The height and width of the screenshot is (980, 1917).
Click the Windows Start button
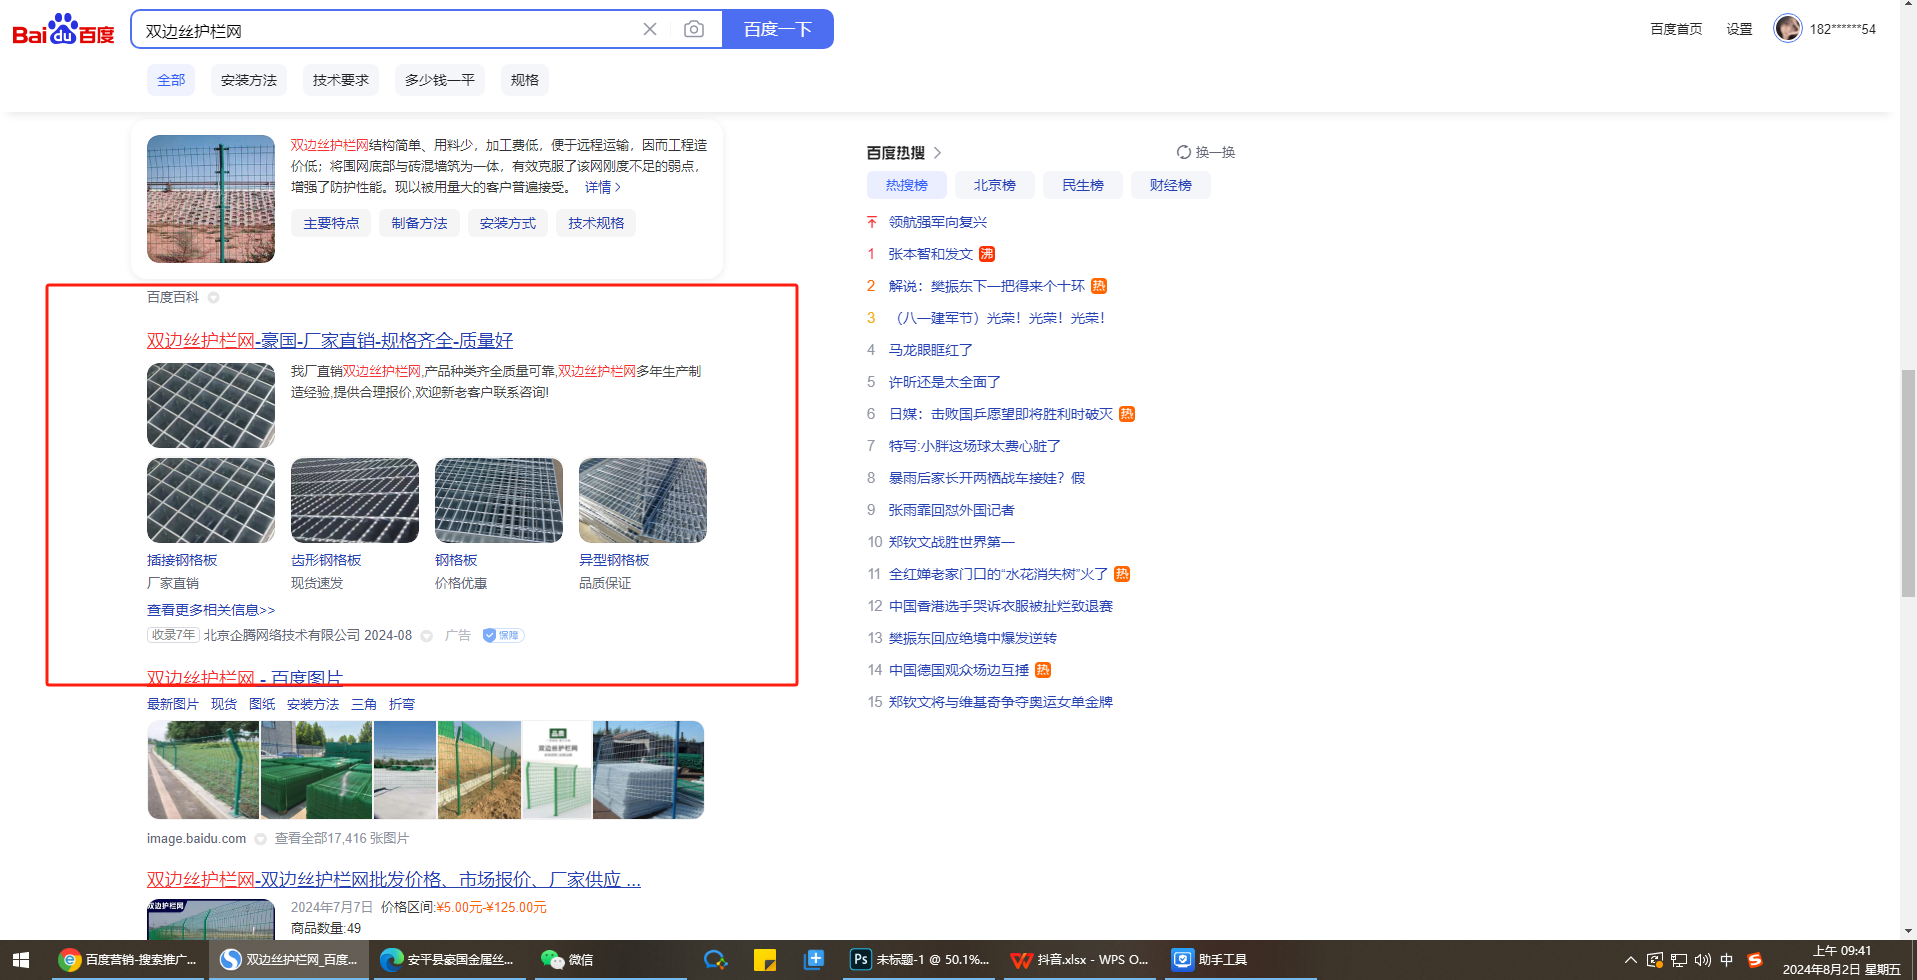pos(21,960)
